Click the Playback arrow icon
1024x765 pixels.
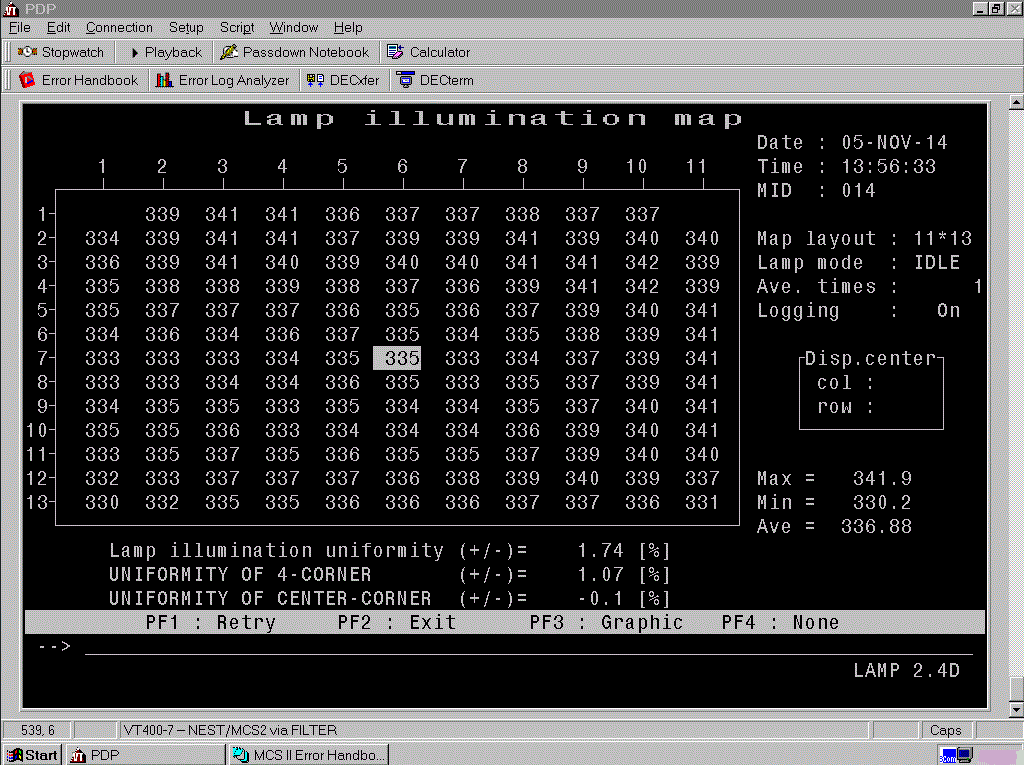(135, 52)
